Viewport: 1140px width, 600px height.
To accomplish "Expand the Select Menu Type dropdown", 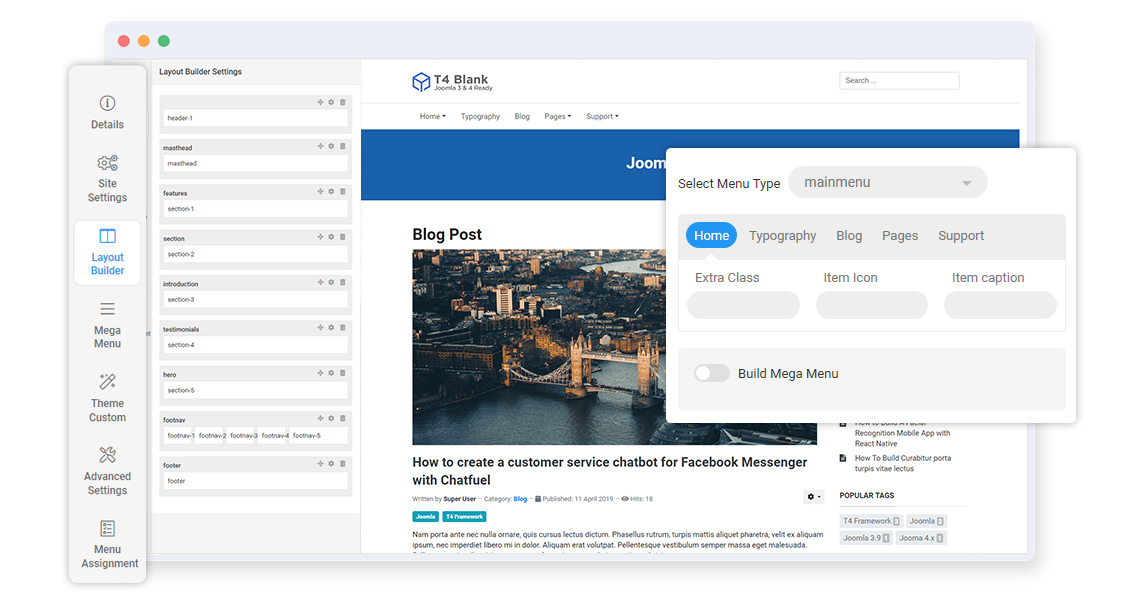I will [x=887, y=183].
